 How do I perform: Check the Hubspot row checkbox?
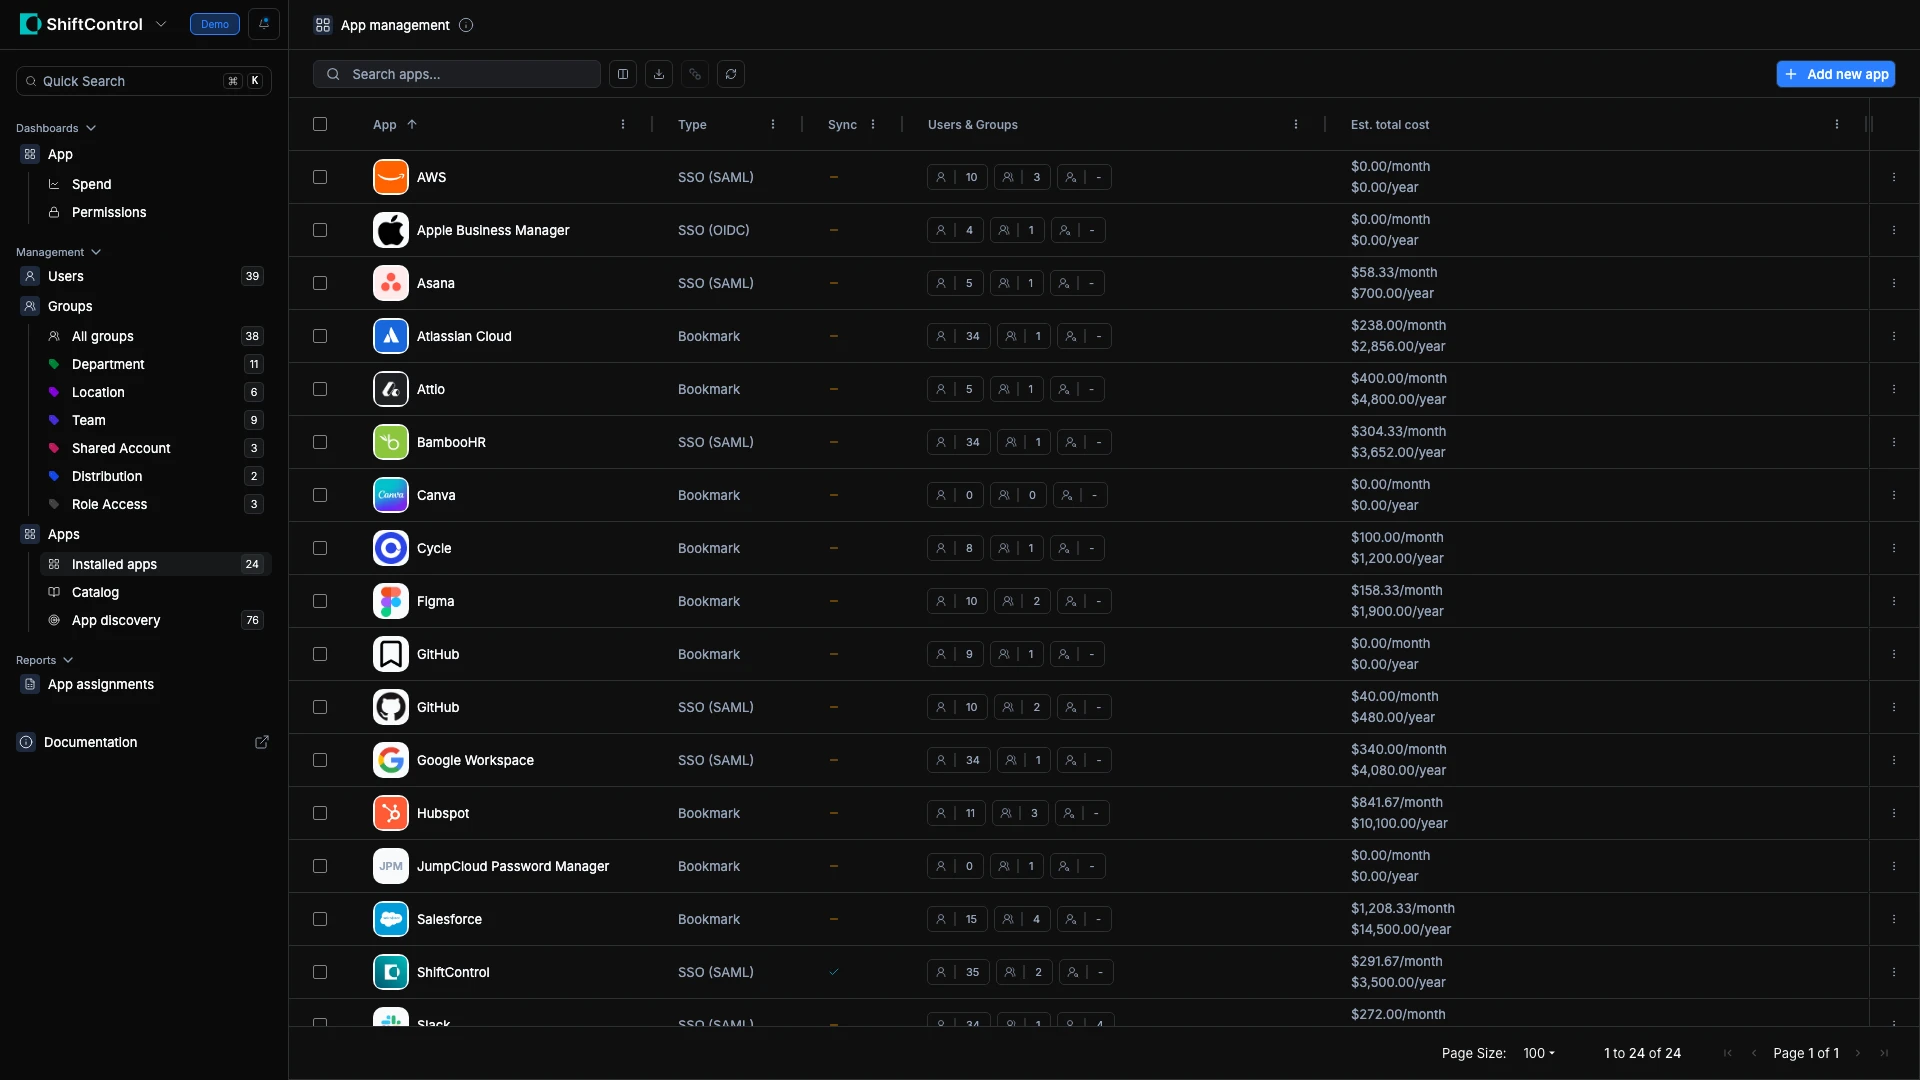tap(320, 813)
